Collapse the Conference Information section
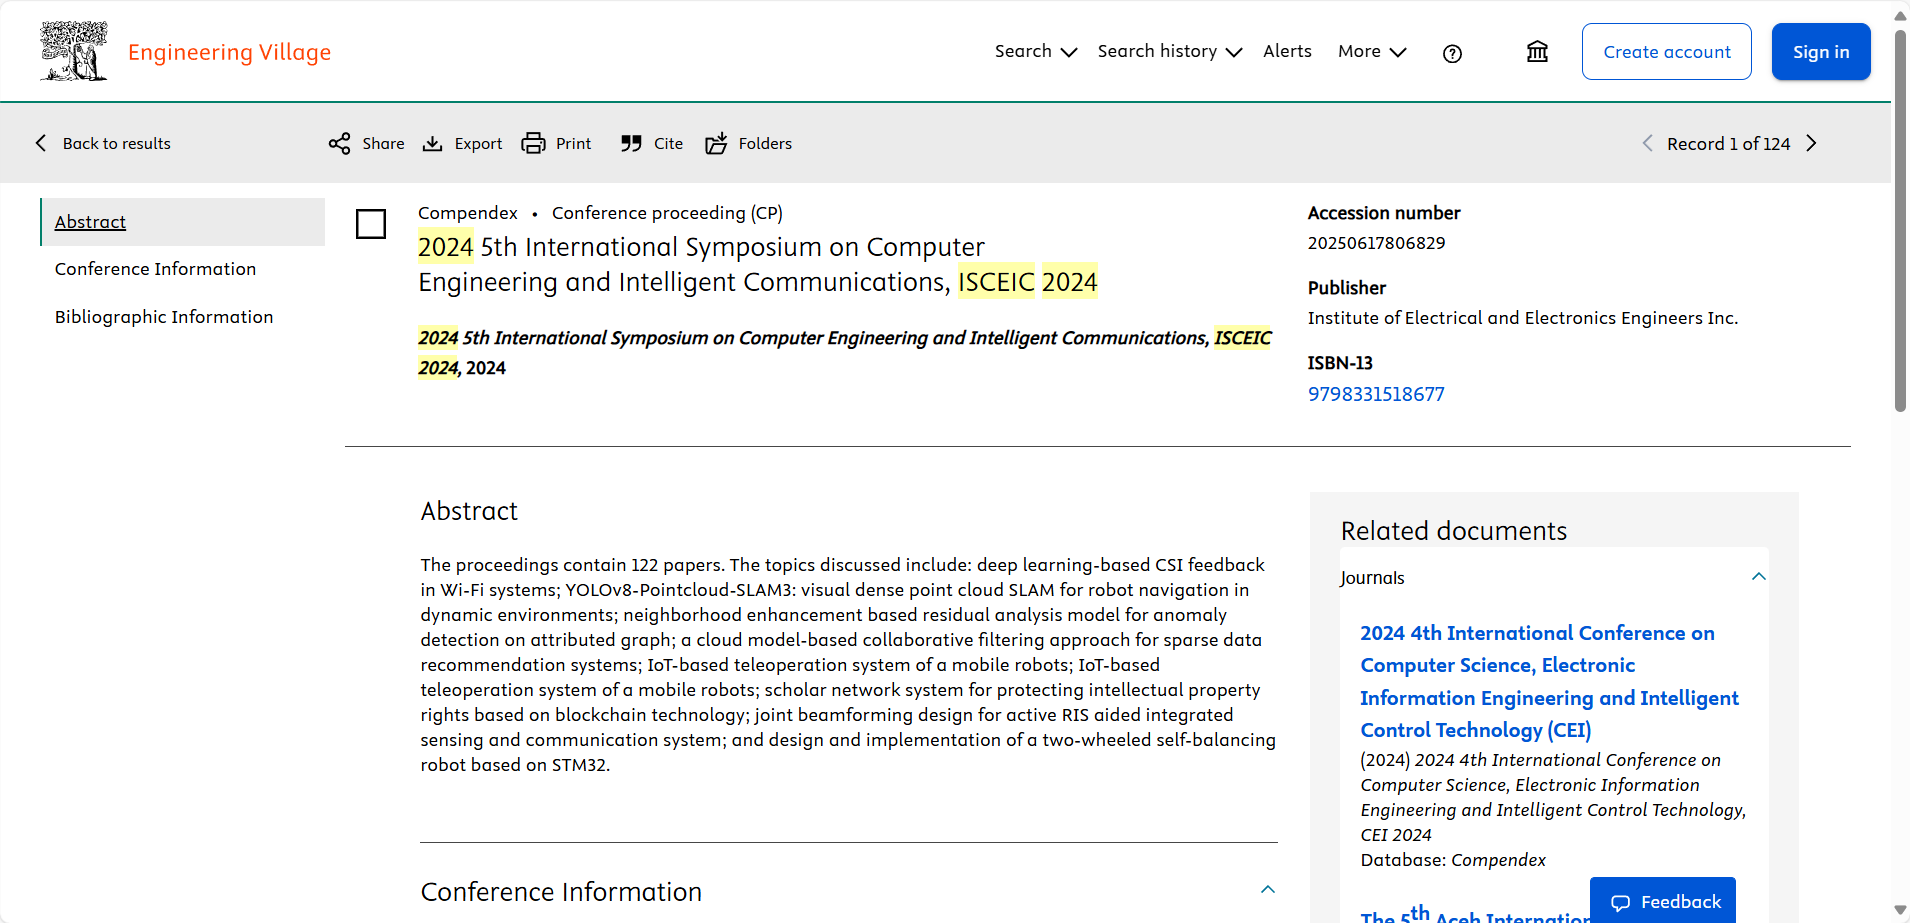This screenshot has height=923, width=1910. click(x=1268, y=890)
